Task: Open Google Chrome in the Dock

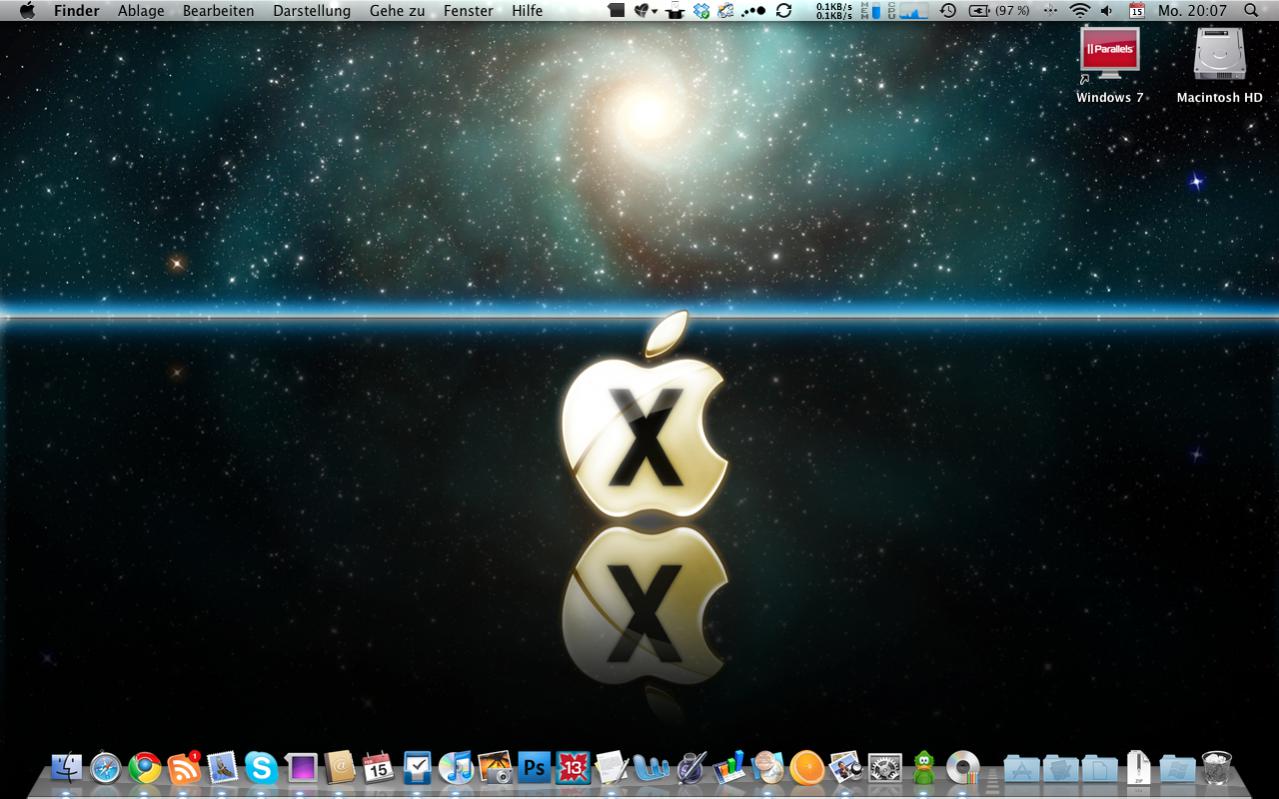Action: pyautogui.click(x=145, y=767)
